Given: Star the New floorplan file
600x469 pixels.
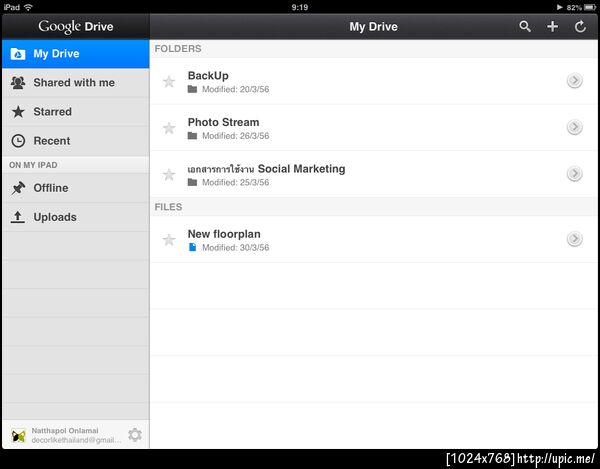Looking at the screenshot, I should tap(169, 240).
